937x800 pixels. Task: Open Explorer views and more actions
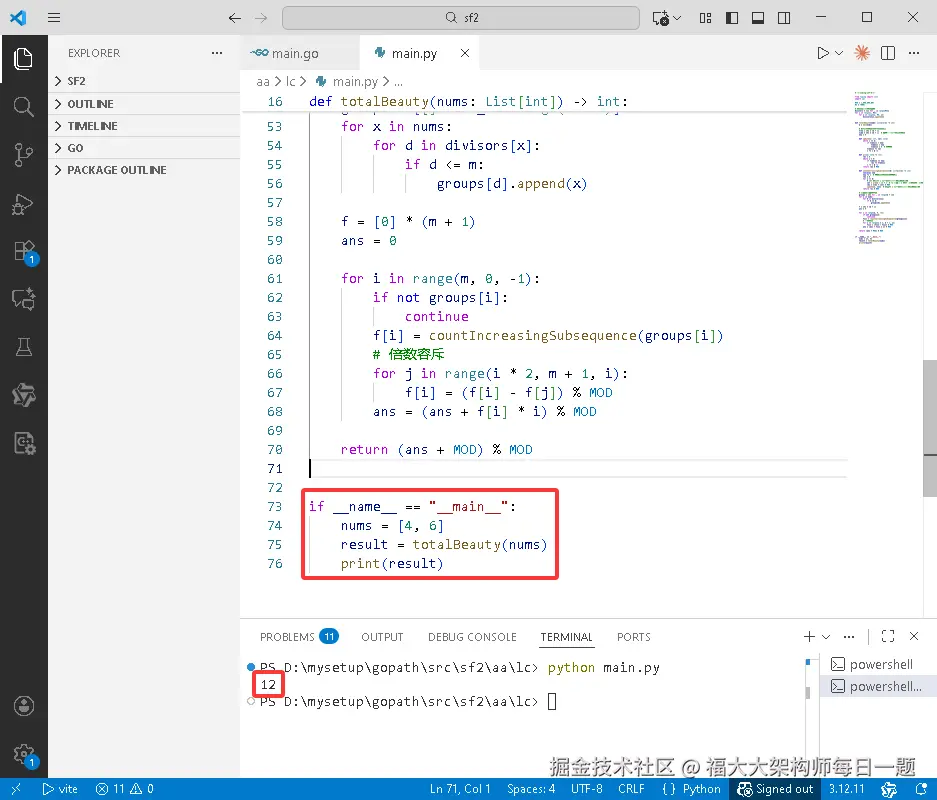tap(217, 53)
